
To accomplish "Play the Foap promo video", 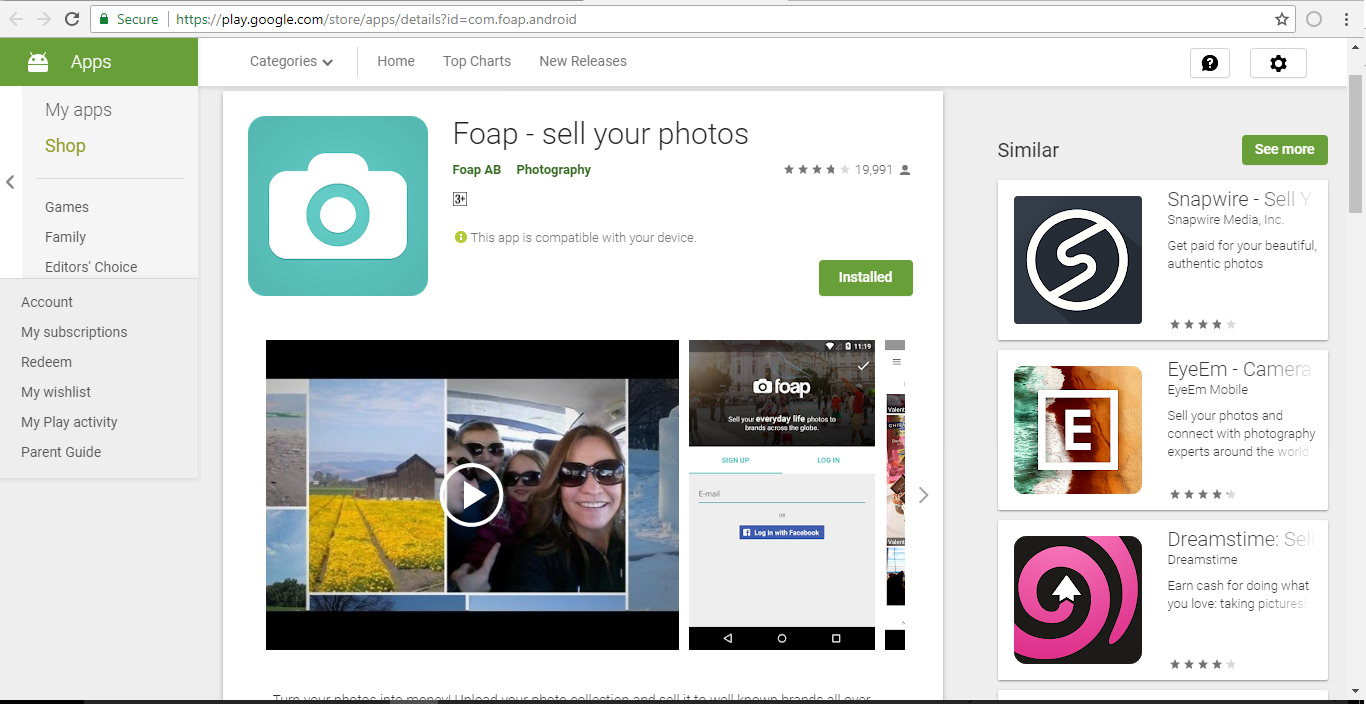I will coord(471,495).
